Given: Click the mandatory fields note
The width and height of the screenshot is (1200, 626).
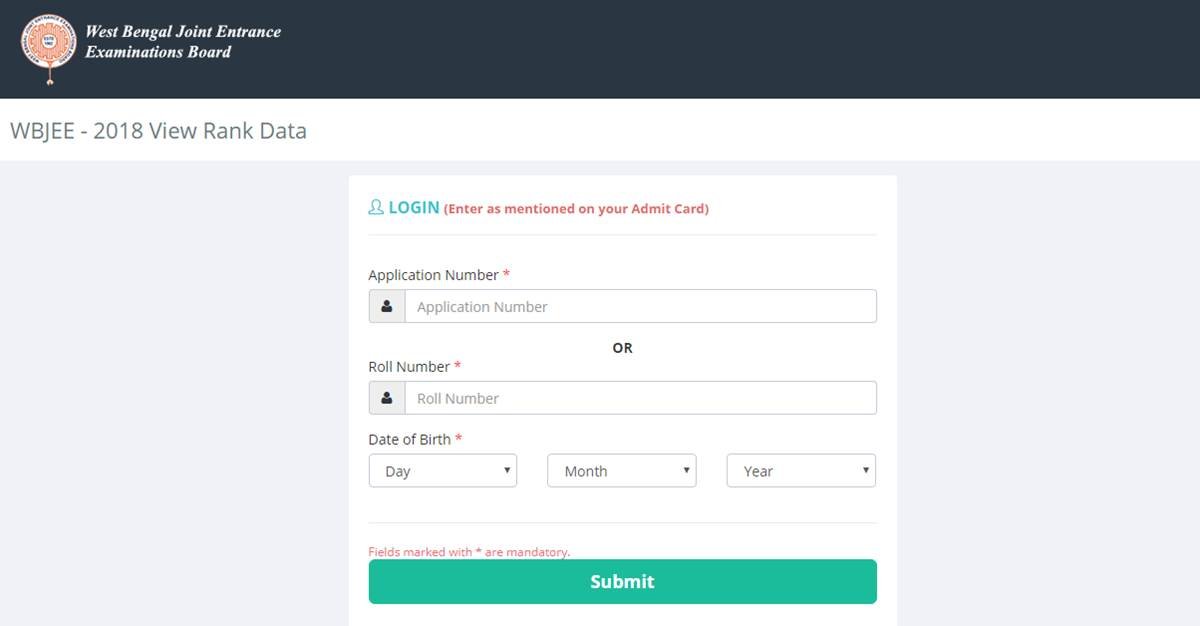Looking at the screenshot, I should 469,552.
